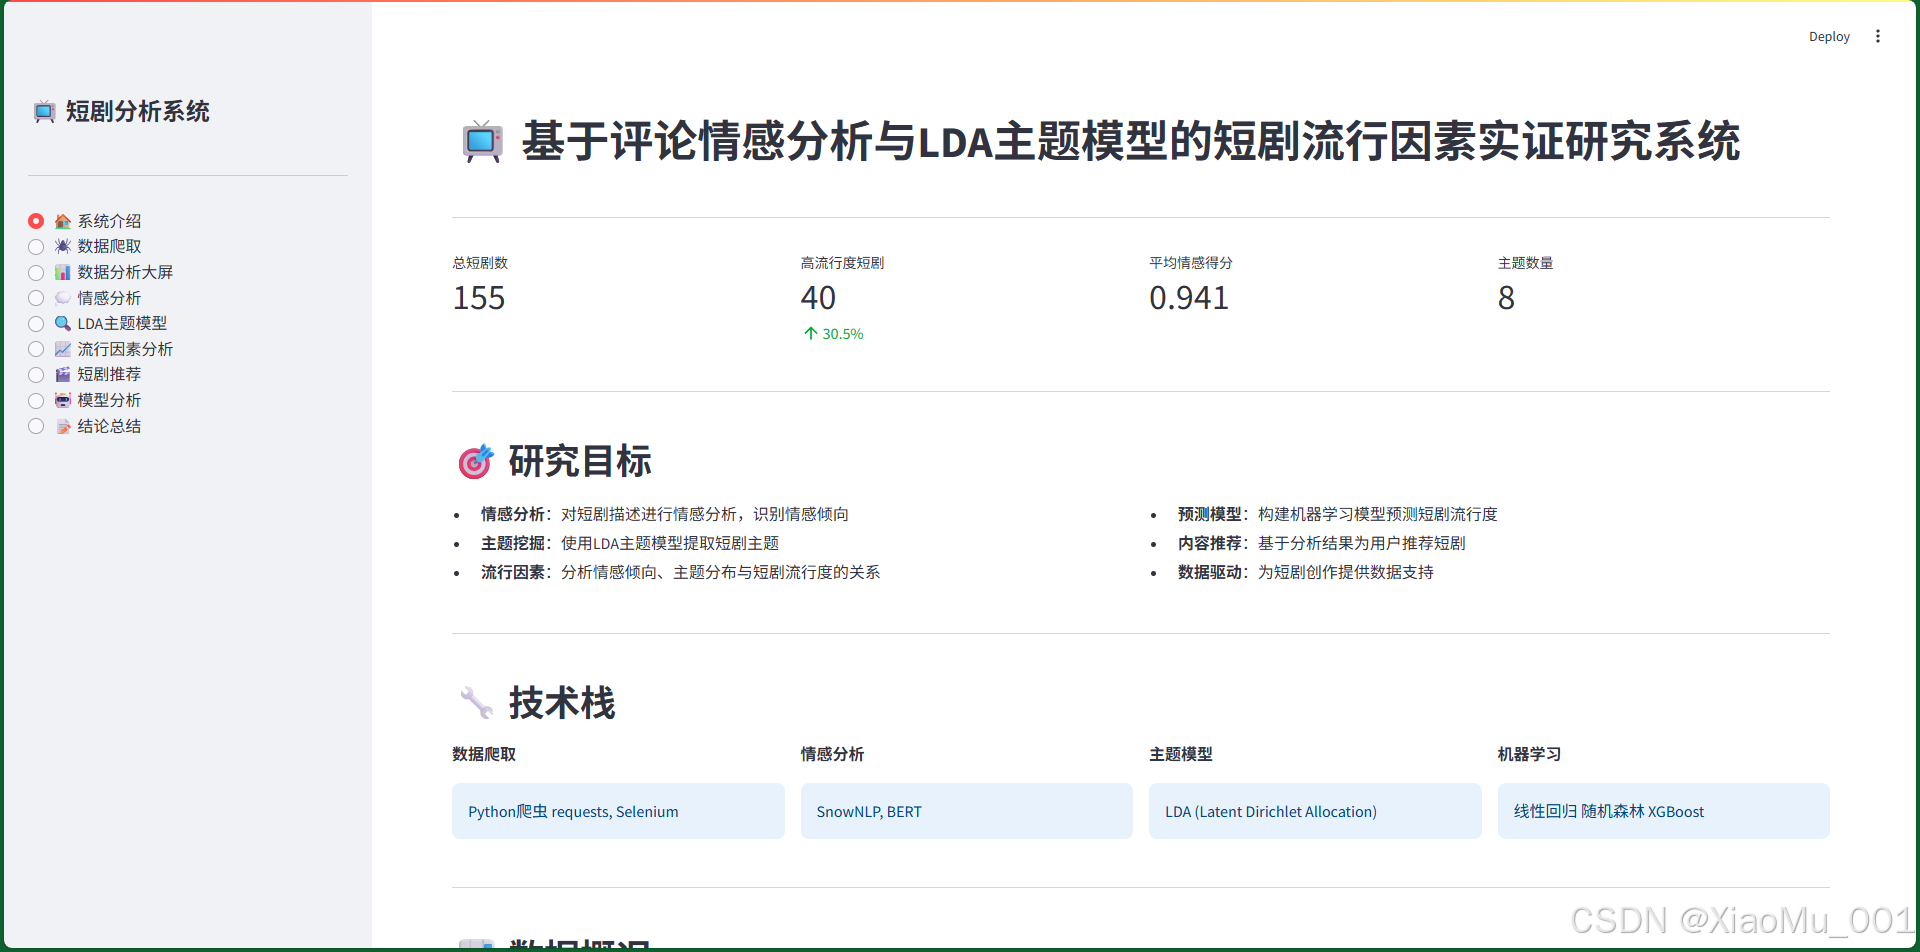
Task: Click the 主题挖掘 research goal bullet
Action: pyautogui.click(x=630, y=543)
